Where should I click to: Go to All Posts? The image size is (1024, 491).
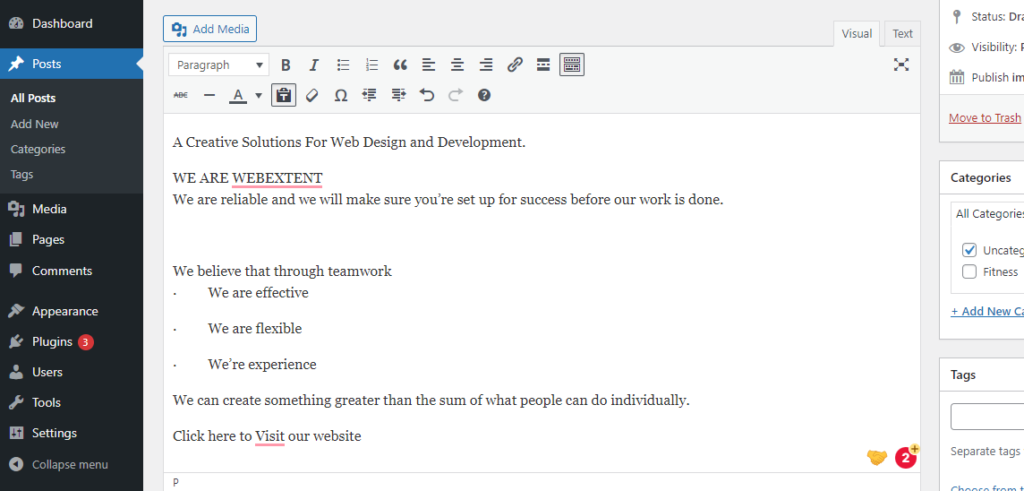[33, 98]
